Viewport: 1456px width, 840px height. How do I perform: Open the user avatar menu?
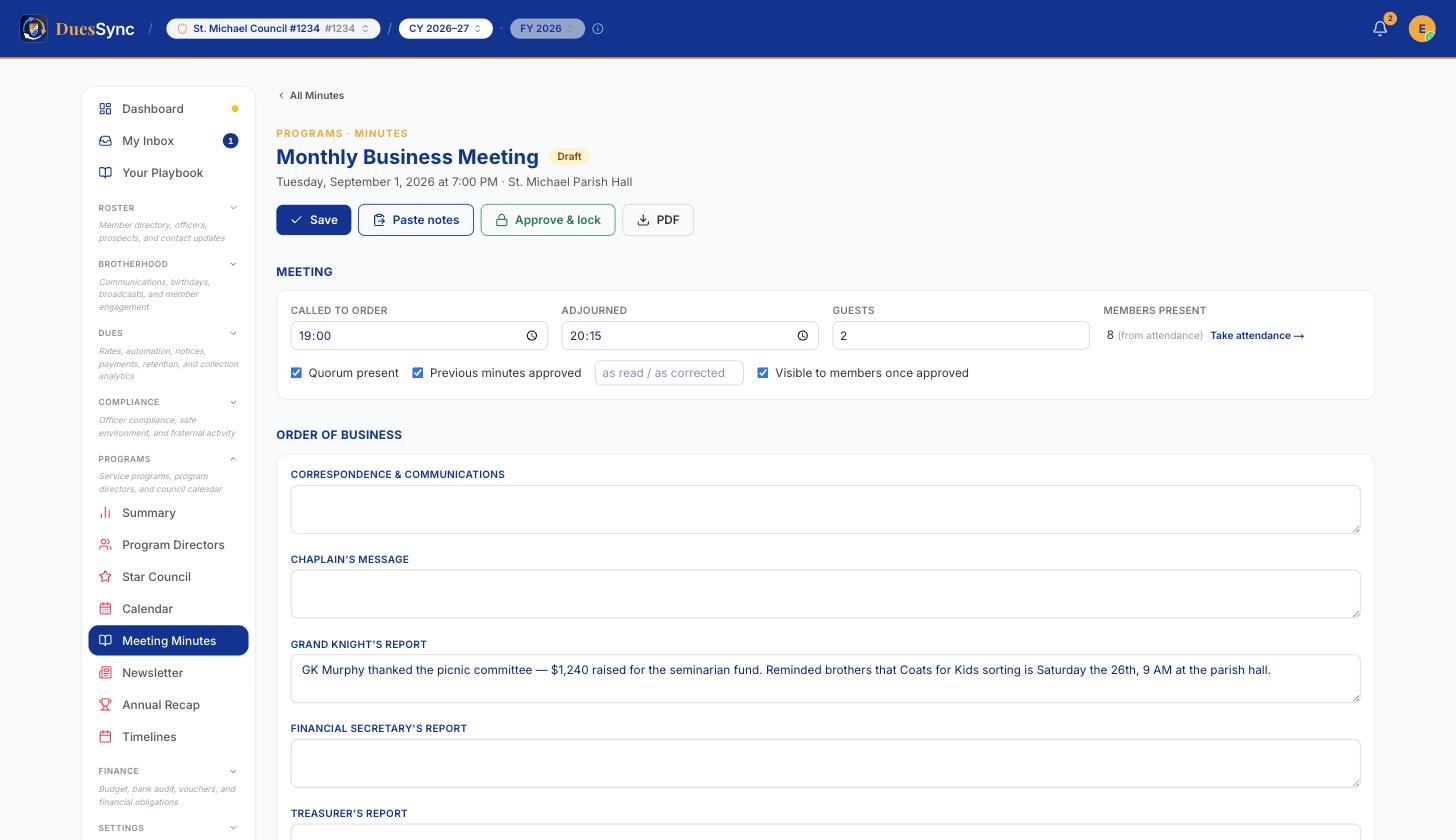1422,29
